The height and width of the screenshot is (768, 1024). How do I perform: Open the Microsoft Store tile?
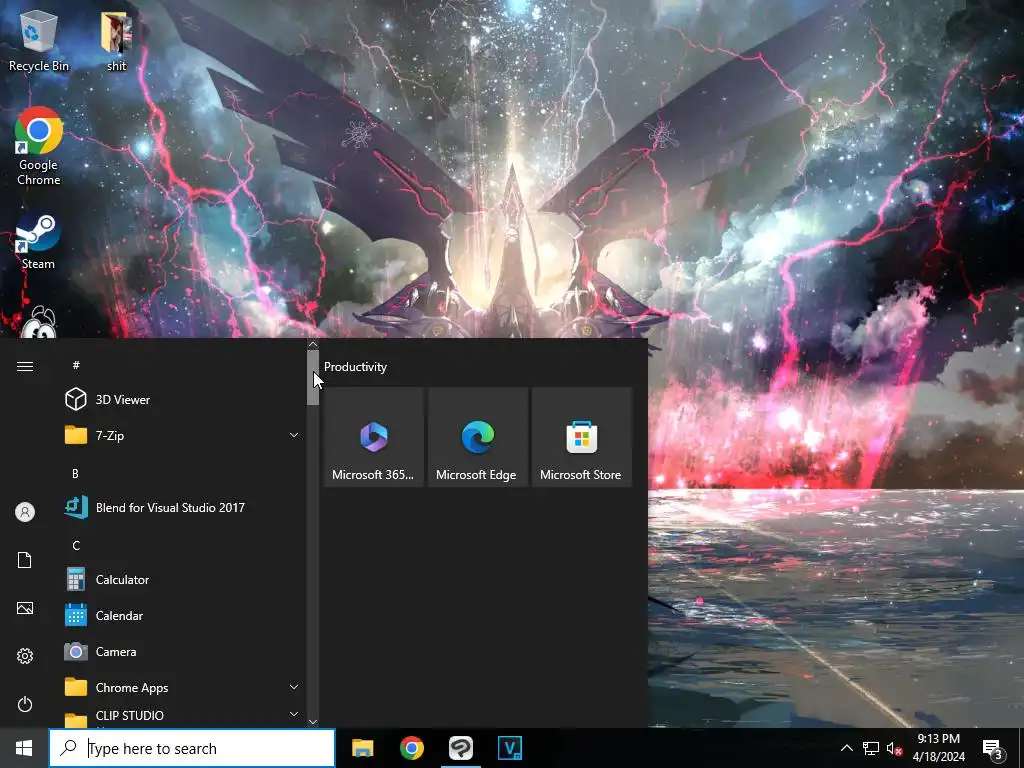[582, 437]
